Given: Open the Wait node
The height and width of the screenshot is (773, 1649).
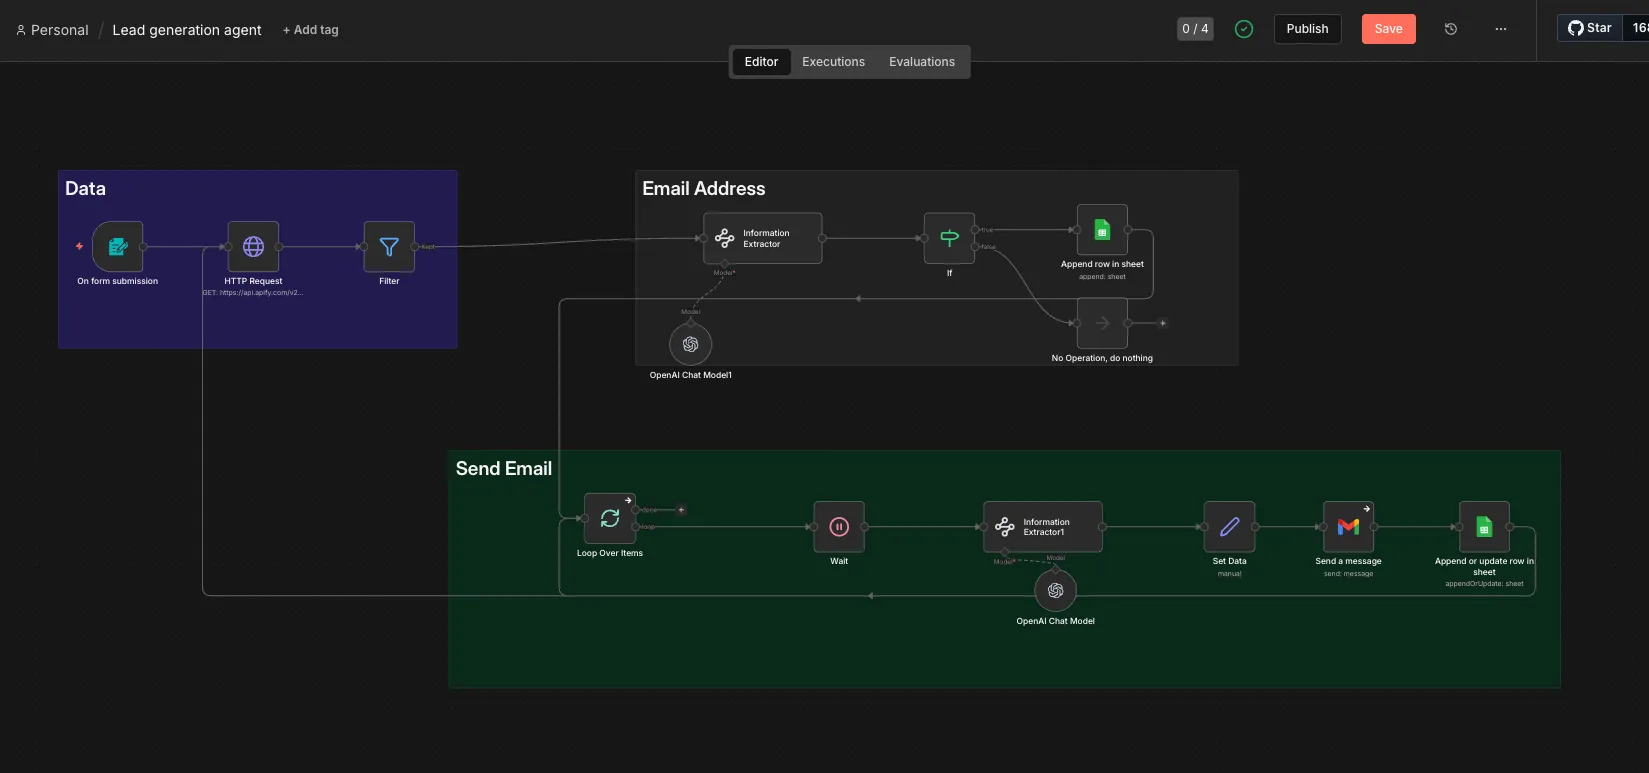Looking at the screenshot, I should 839,526.
